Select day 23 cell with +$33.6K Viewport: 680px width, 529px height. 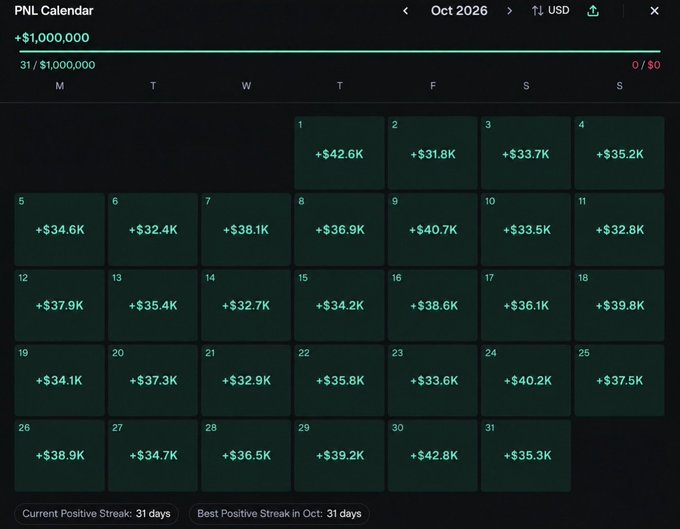coord(433,380)
